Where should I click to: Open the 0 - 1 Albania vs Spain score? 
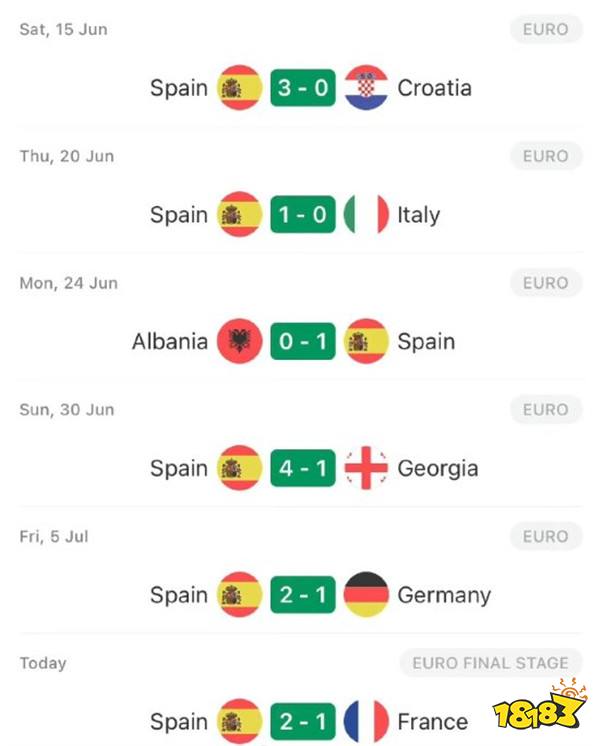pyautogui.click(x=303, y=341)
